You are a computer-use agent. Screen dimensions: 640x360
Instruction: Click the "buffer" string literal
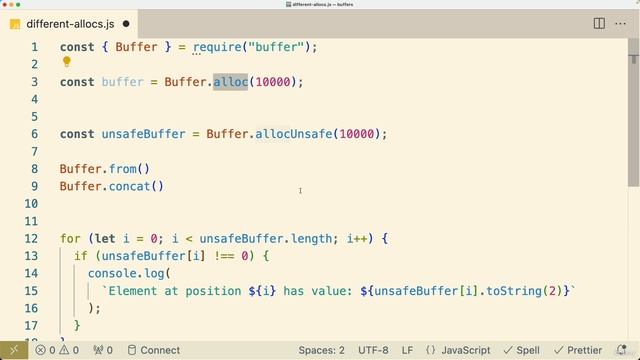(x=276, y=47)
